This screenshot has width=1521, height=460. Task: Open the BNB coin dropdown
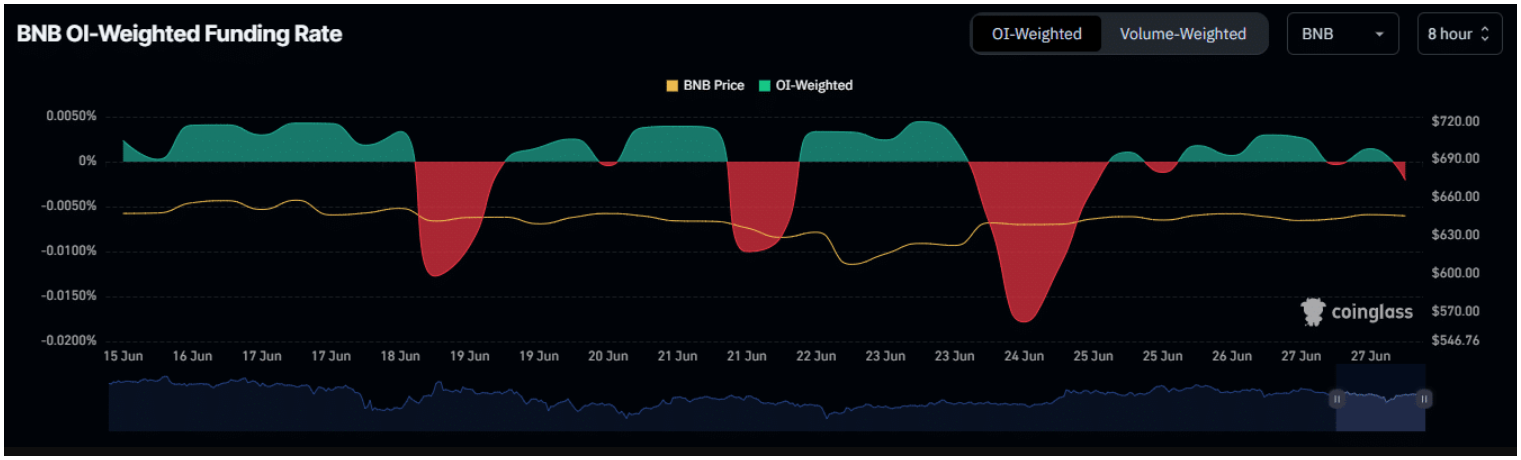click(x=1342, y=34)
